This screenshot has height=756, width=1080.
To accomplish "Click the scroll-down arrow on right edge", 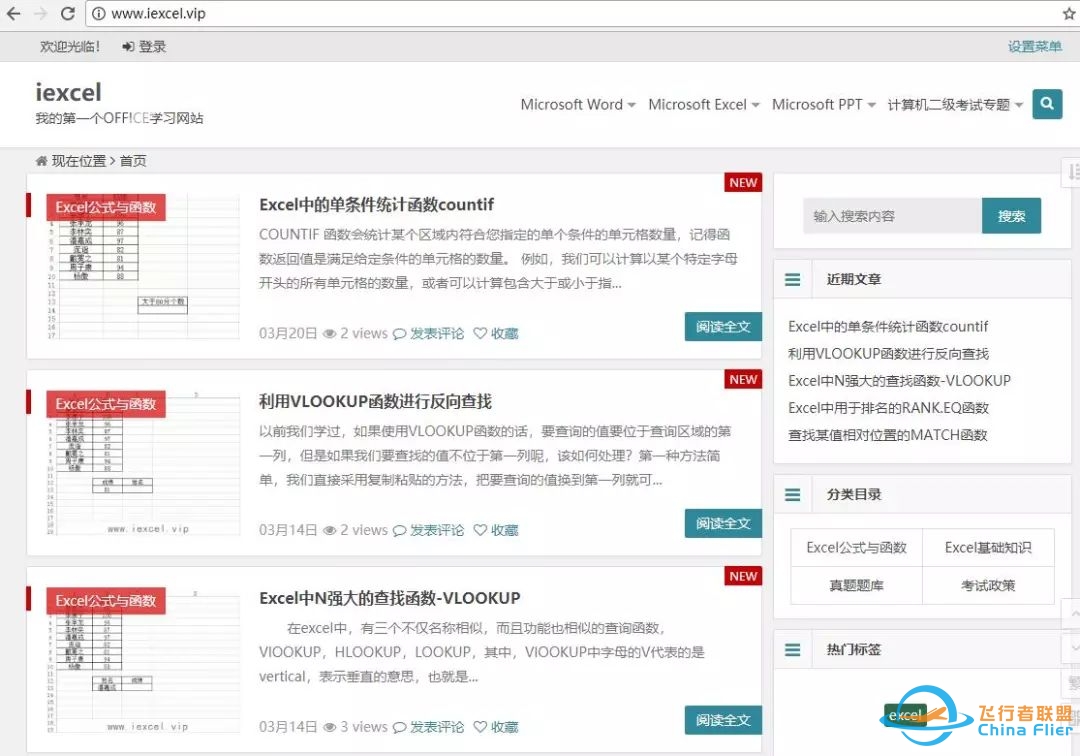I will (x=1072, y=649).
